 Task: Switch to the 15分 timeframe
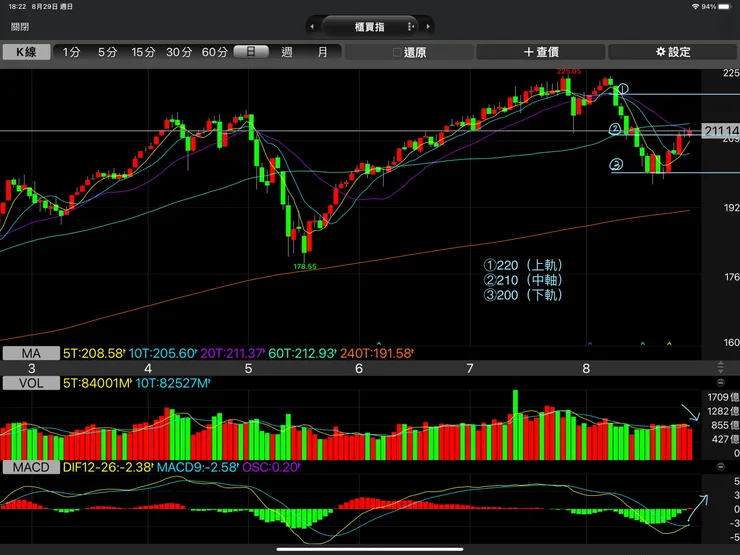(143, 52)
